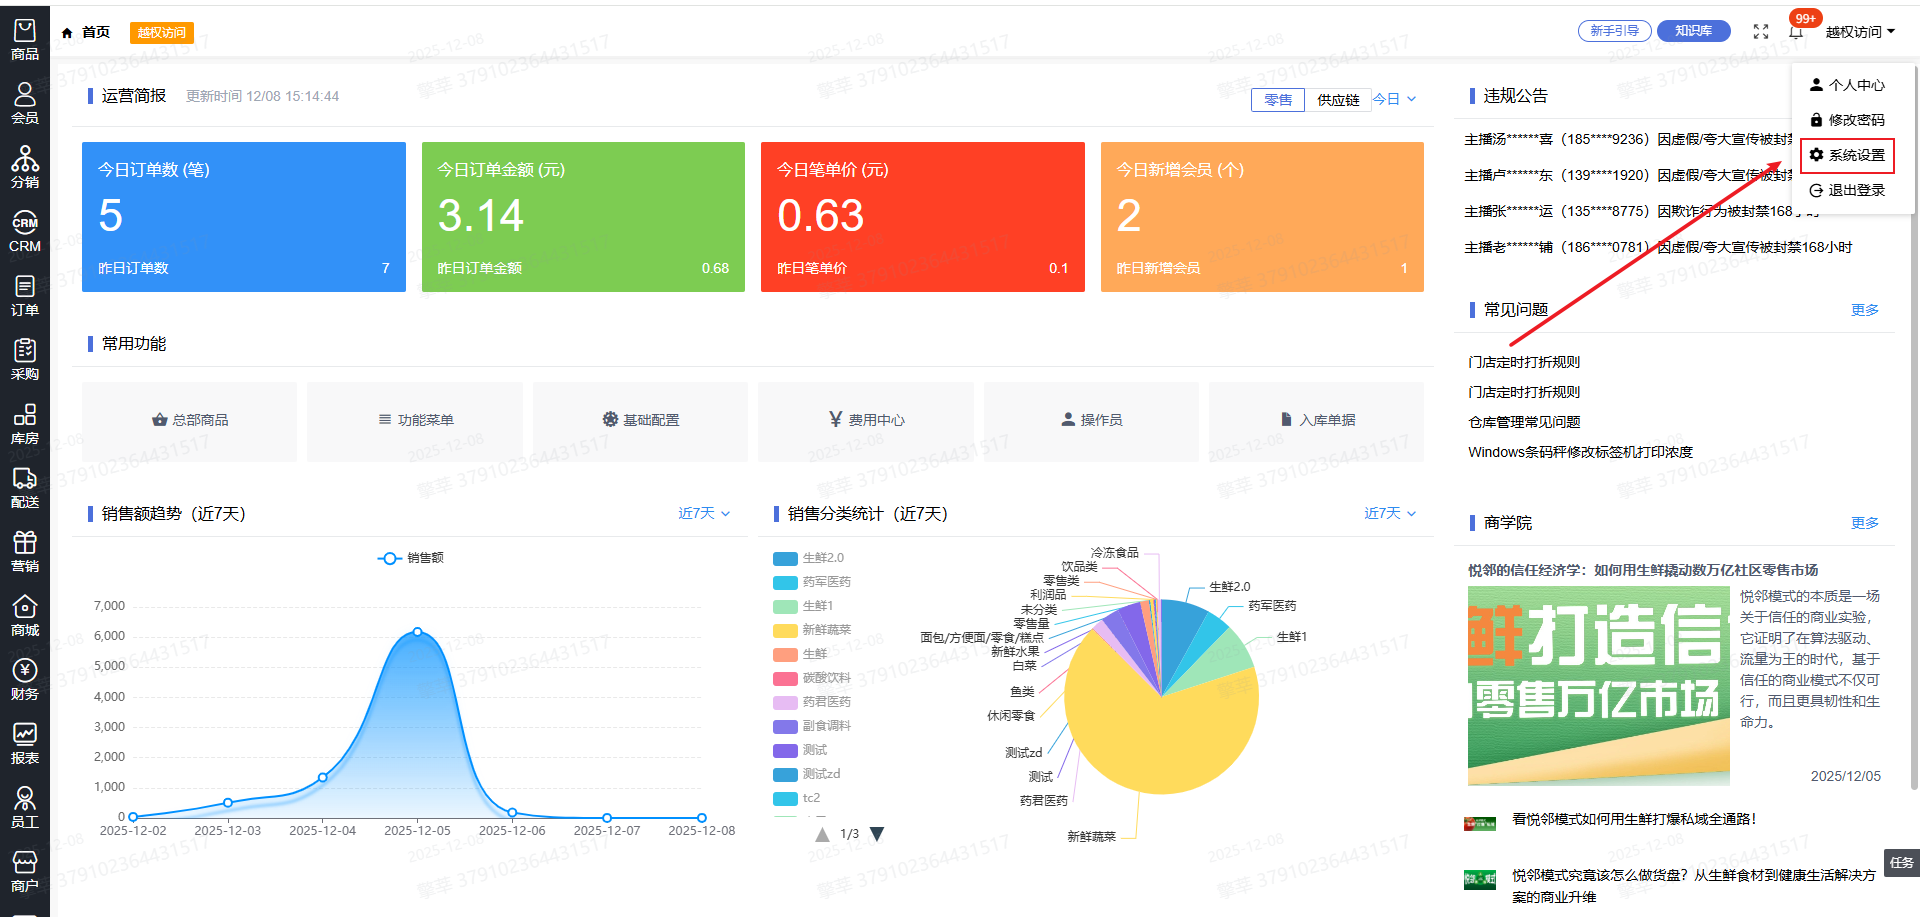Open 近7天 dropdown for category statistics
Screen dimensions: 1920x917
coord(1390,513)
